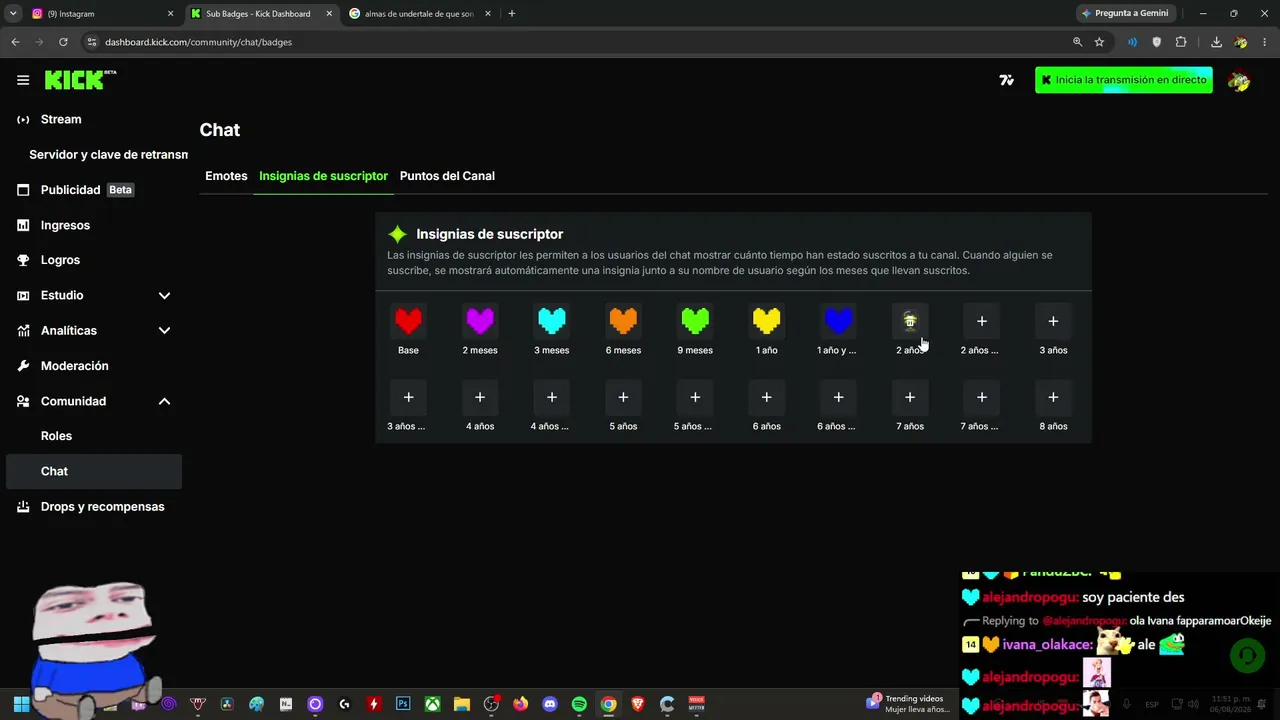
Task: Bookmark this page with the star icon
Action: [x=1099, y=42]
